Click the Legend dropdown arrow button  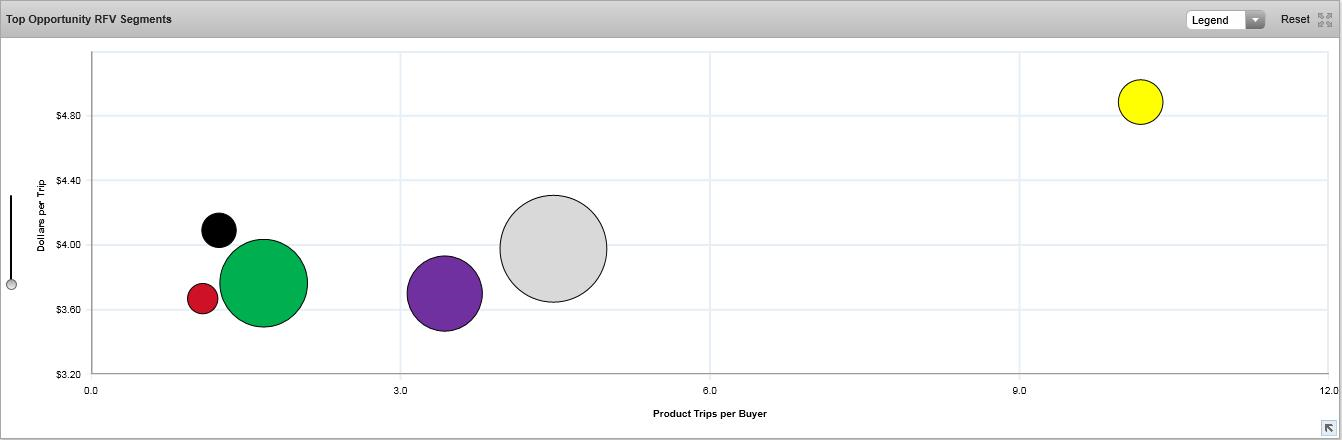pyautogui.click(x=1255, y=20)
